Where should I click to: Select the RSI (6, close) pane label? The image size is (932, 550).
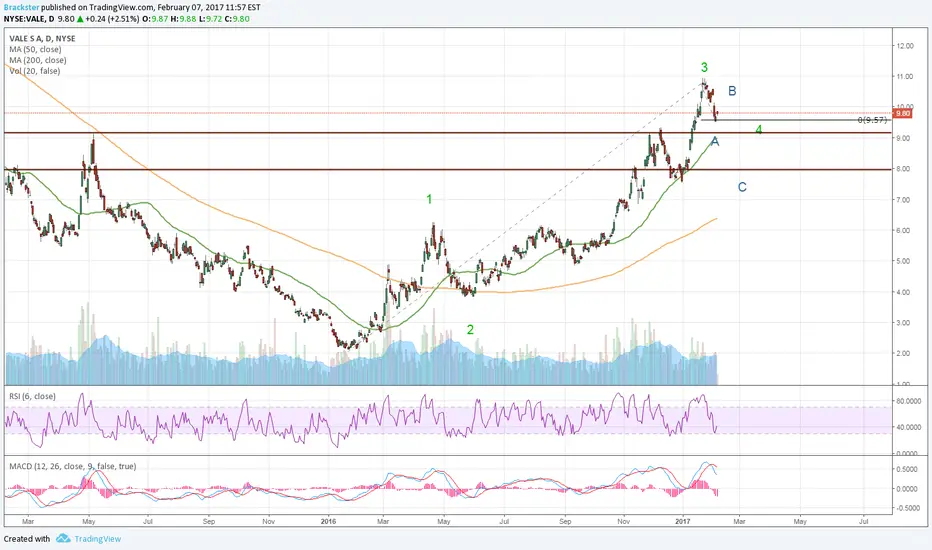pos(32,396)
